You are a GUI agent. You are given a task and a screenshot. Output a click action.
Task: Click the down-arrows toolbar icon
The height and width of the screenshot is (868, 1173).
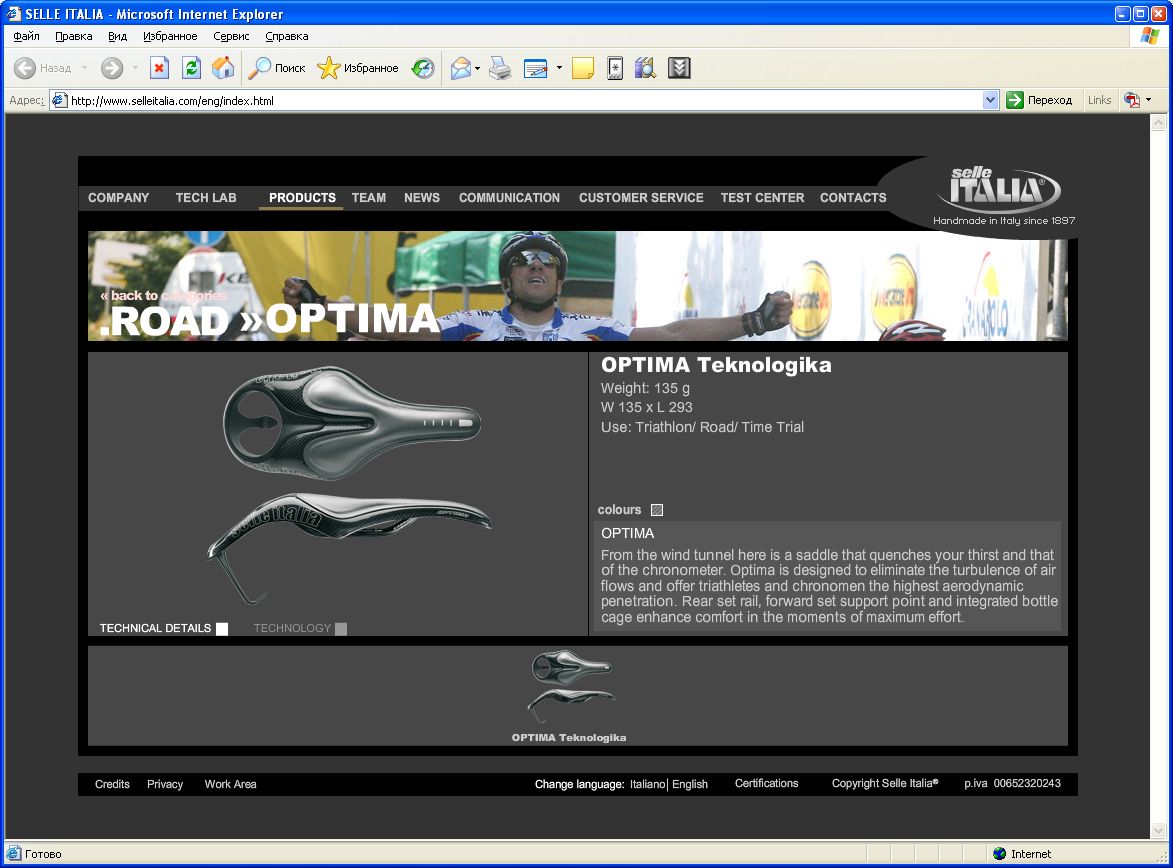click(x=679, y=68)
